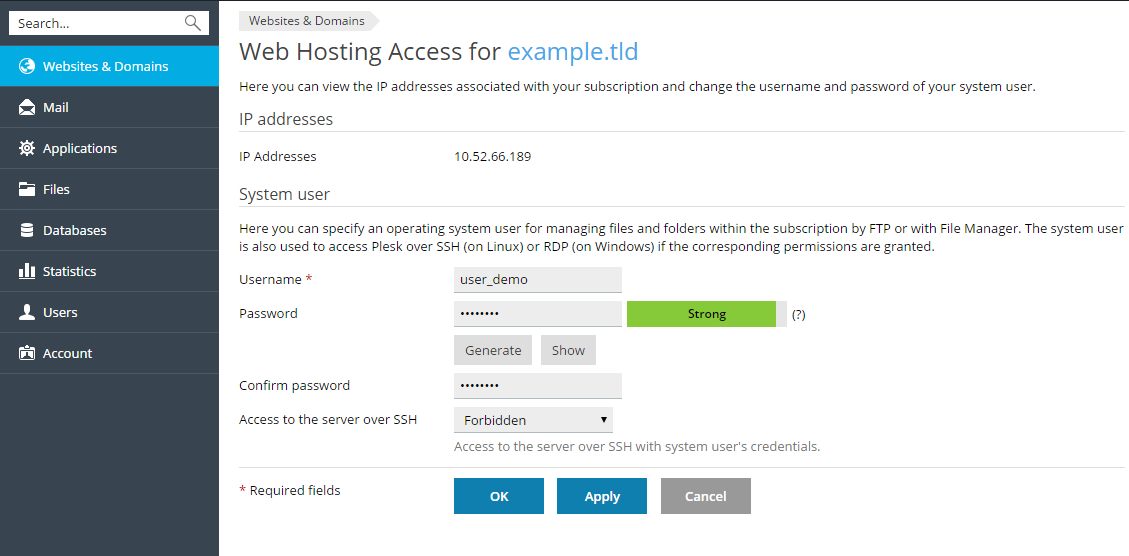Click the Mail envelope icon

pos(26,107)
